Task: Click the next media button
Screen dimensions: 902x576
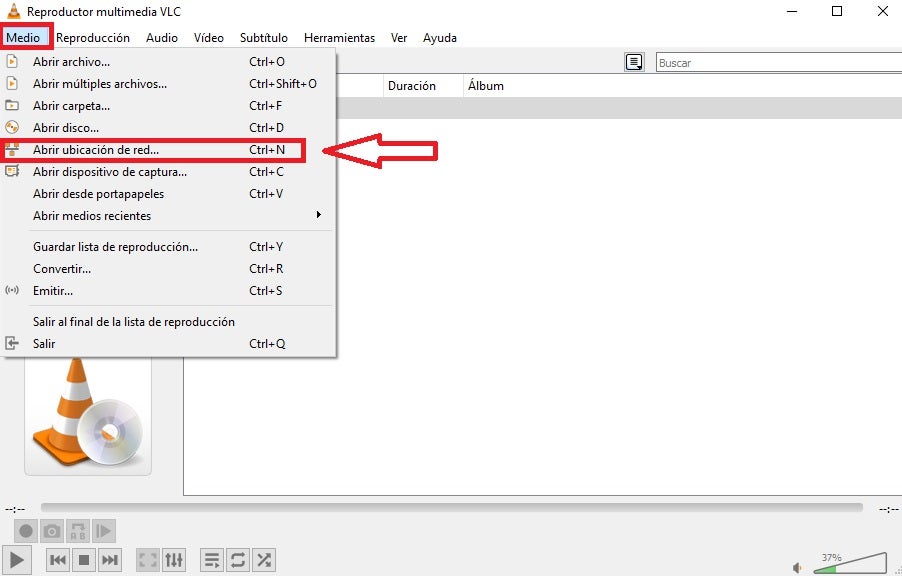Action: [x=110, y=559]
